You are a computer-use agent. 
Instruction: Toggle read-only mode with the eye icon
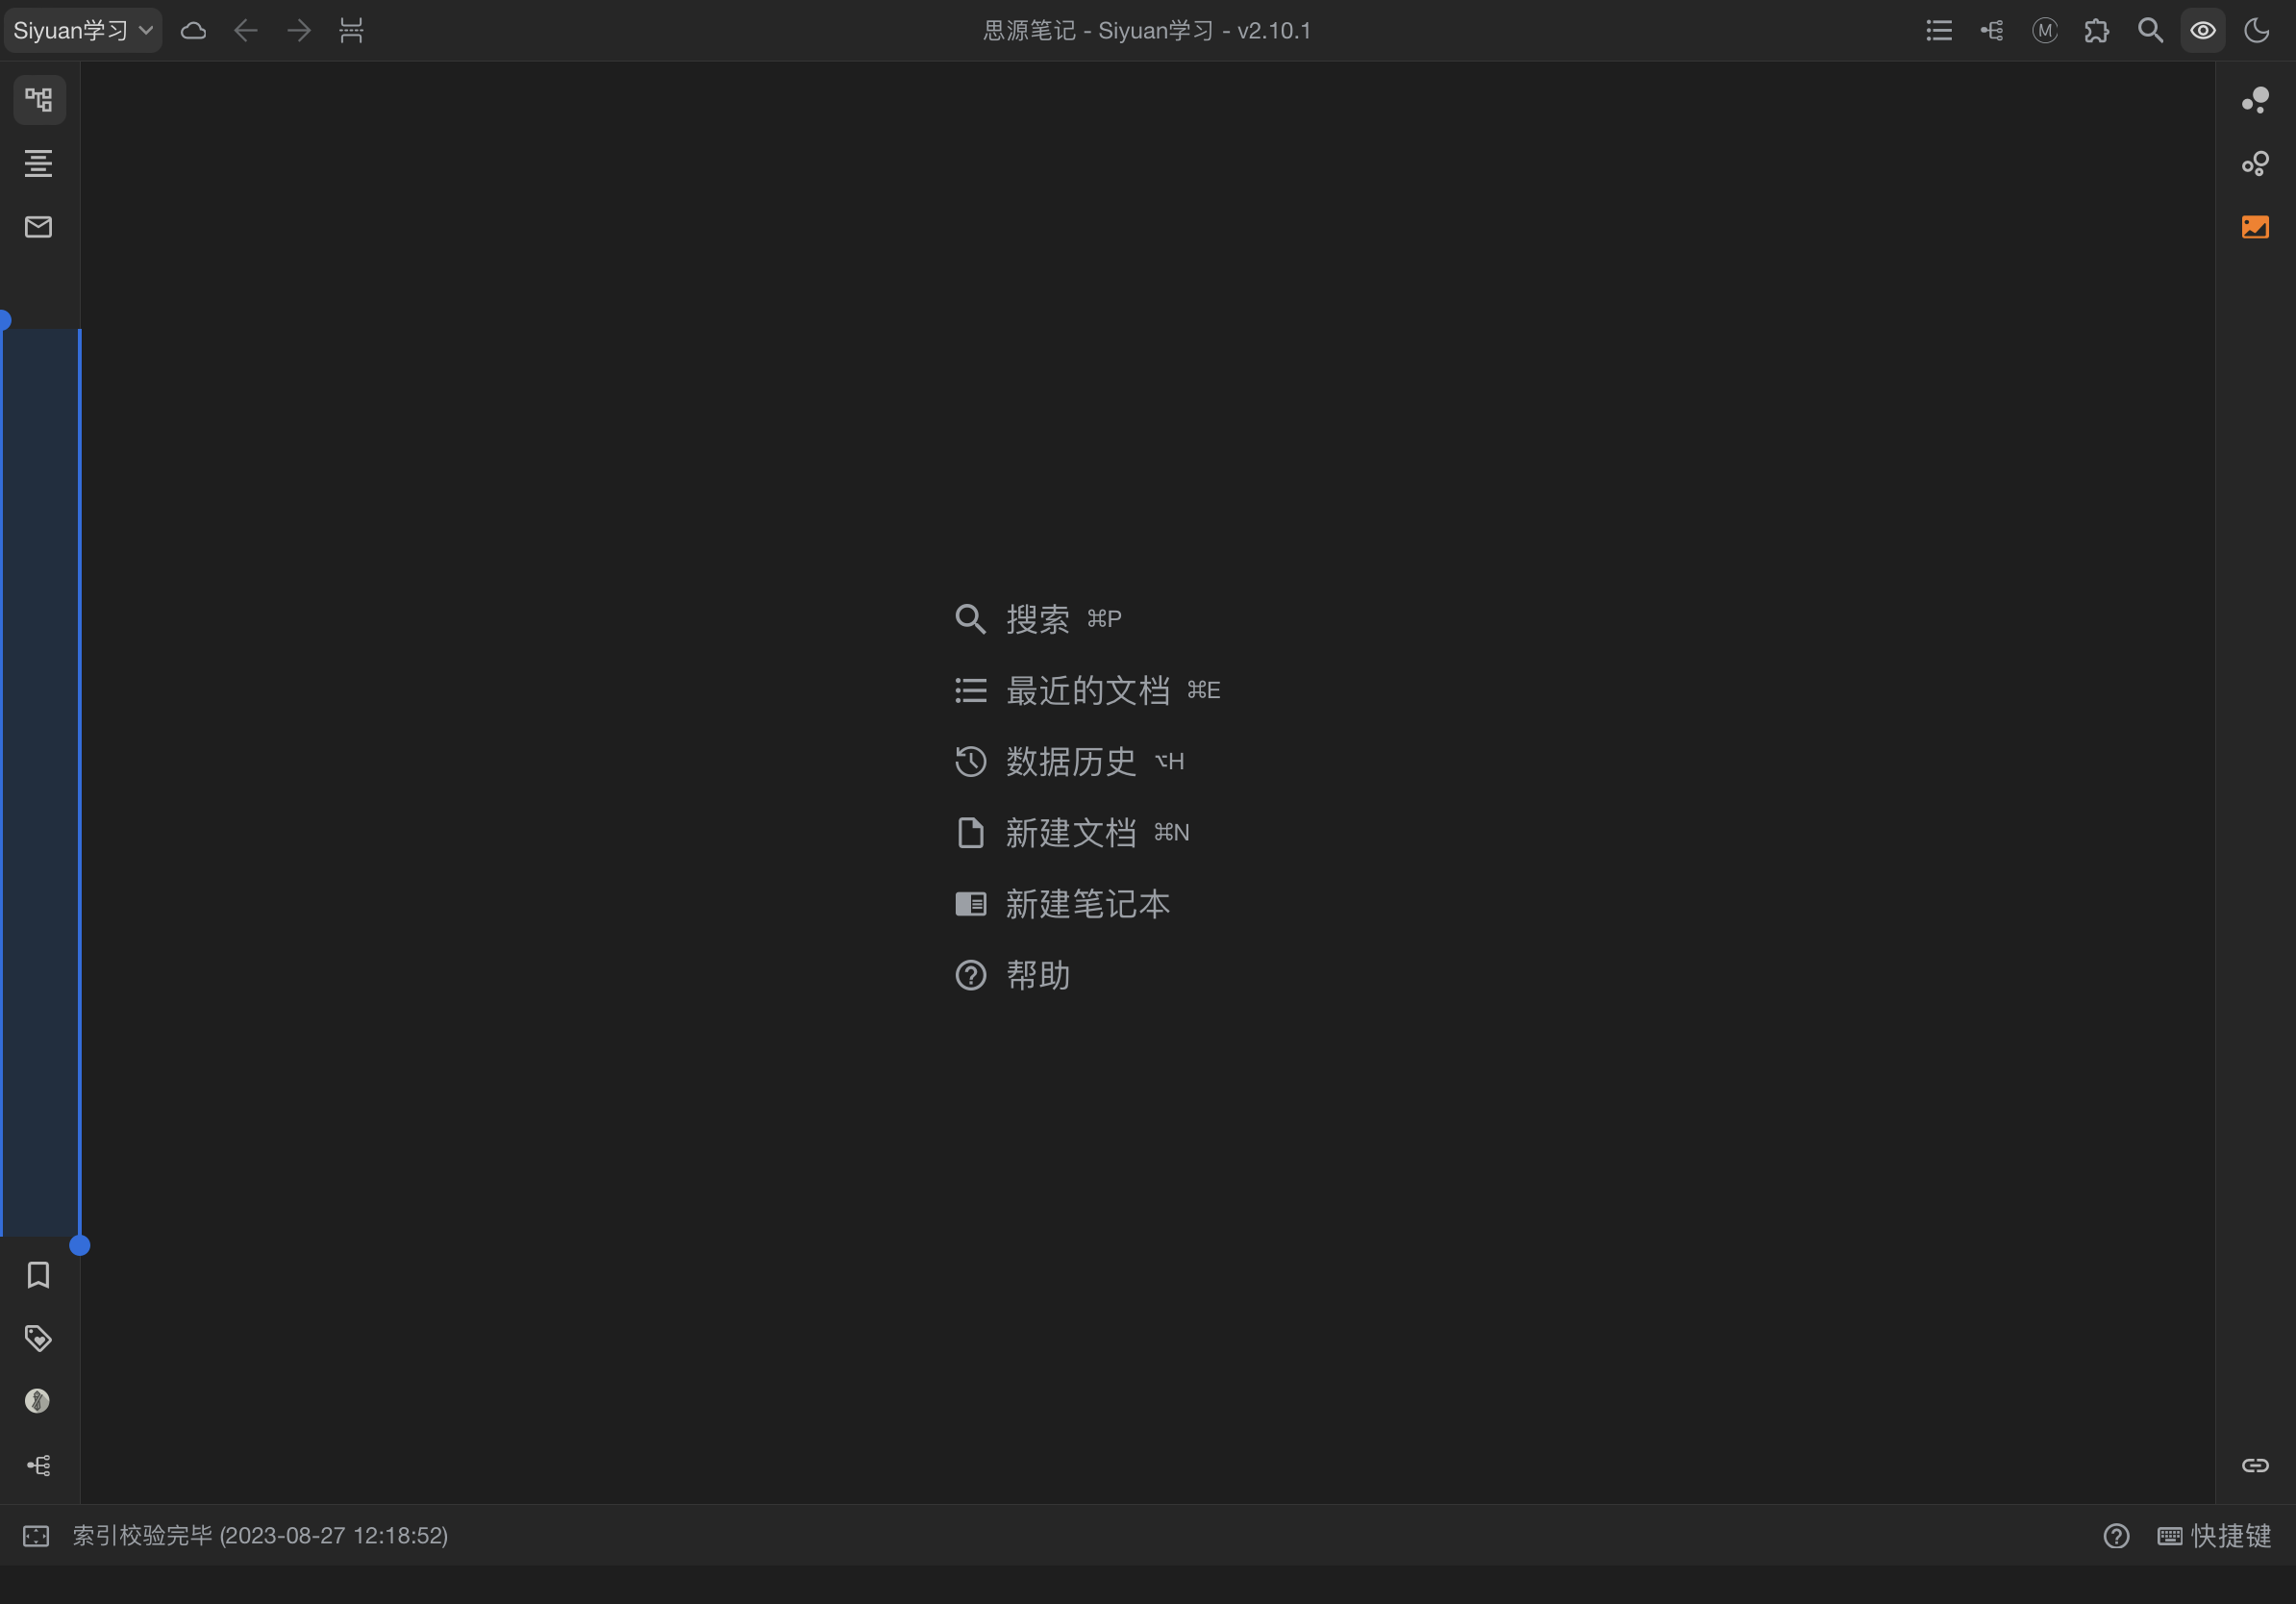(x=2202, y=30)
